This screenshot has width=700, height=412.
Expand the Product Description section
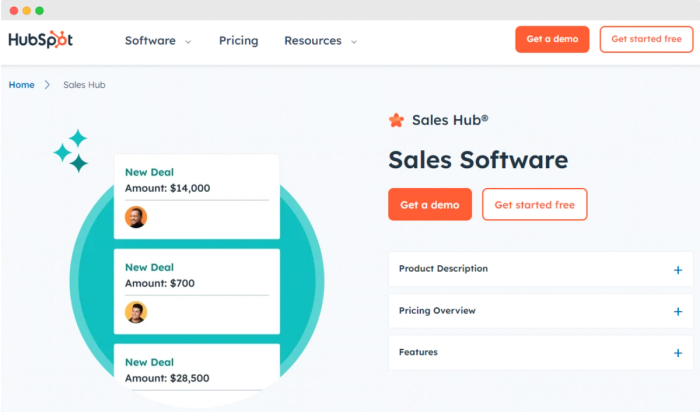678,270
